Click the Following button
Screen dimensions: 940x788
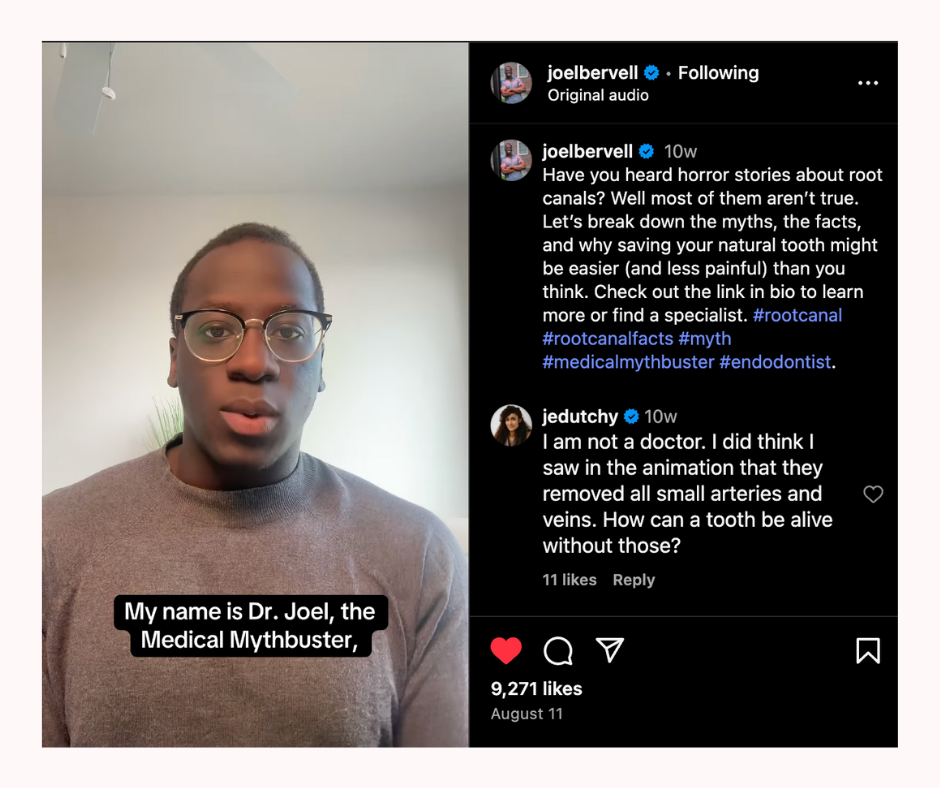click(718, 73)
